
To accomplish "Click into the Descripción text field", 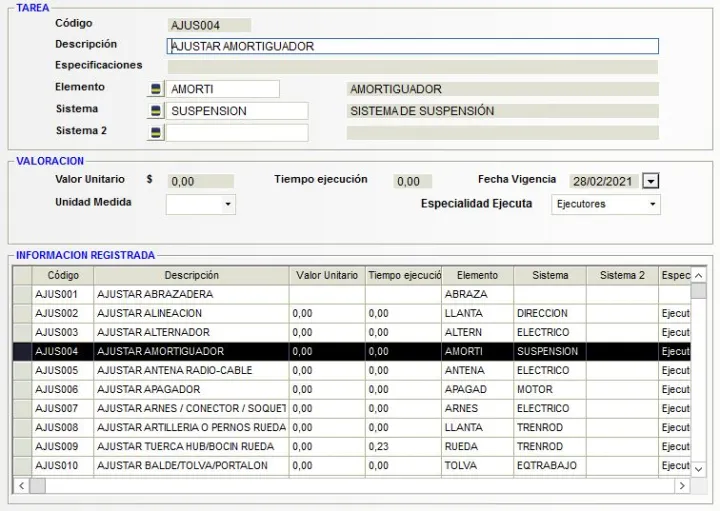I will click(412, 46).
